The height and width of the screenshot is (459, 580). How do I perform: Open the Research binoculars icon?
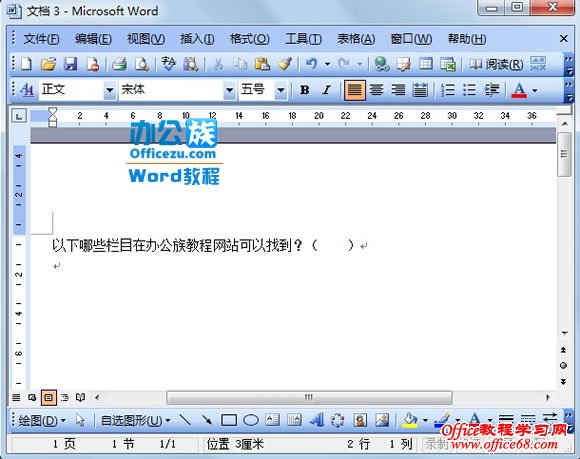click(191, 64)
